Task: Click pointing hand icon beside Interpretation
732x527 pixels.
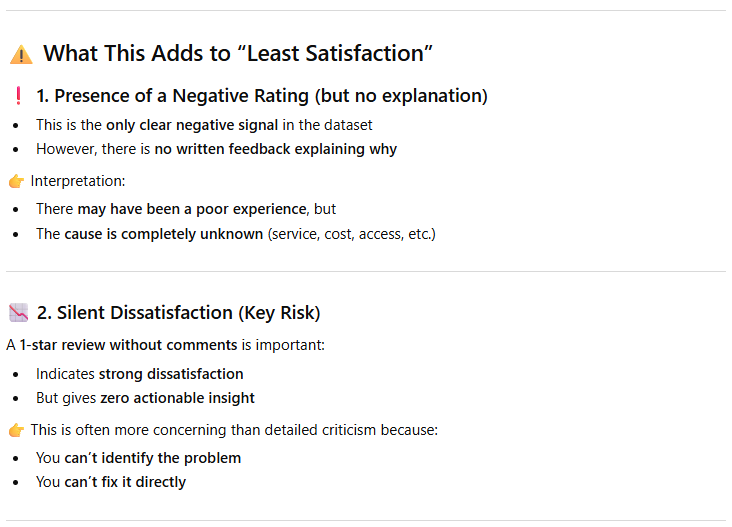Action: pyautogui.click(x=16, y=181)
